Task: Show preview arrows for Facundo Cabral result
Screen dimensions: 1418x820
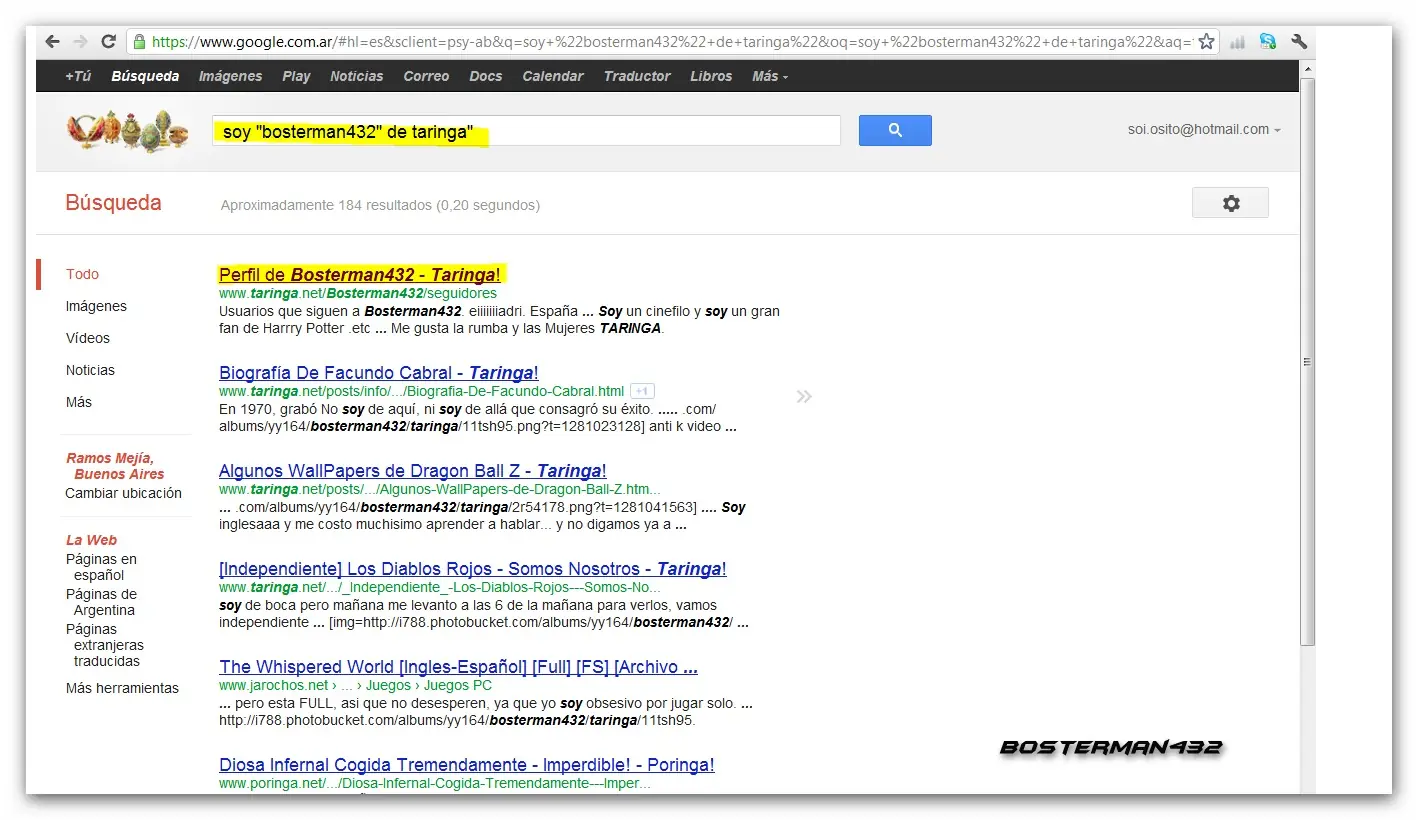Action: 804,397
